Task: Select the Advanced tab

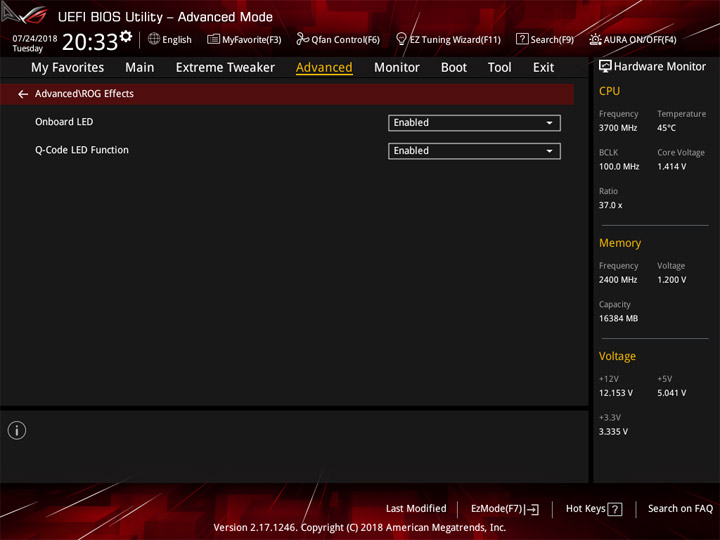Action: (x=324, y=68)
